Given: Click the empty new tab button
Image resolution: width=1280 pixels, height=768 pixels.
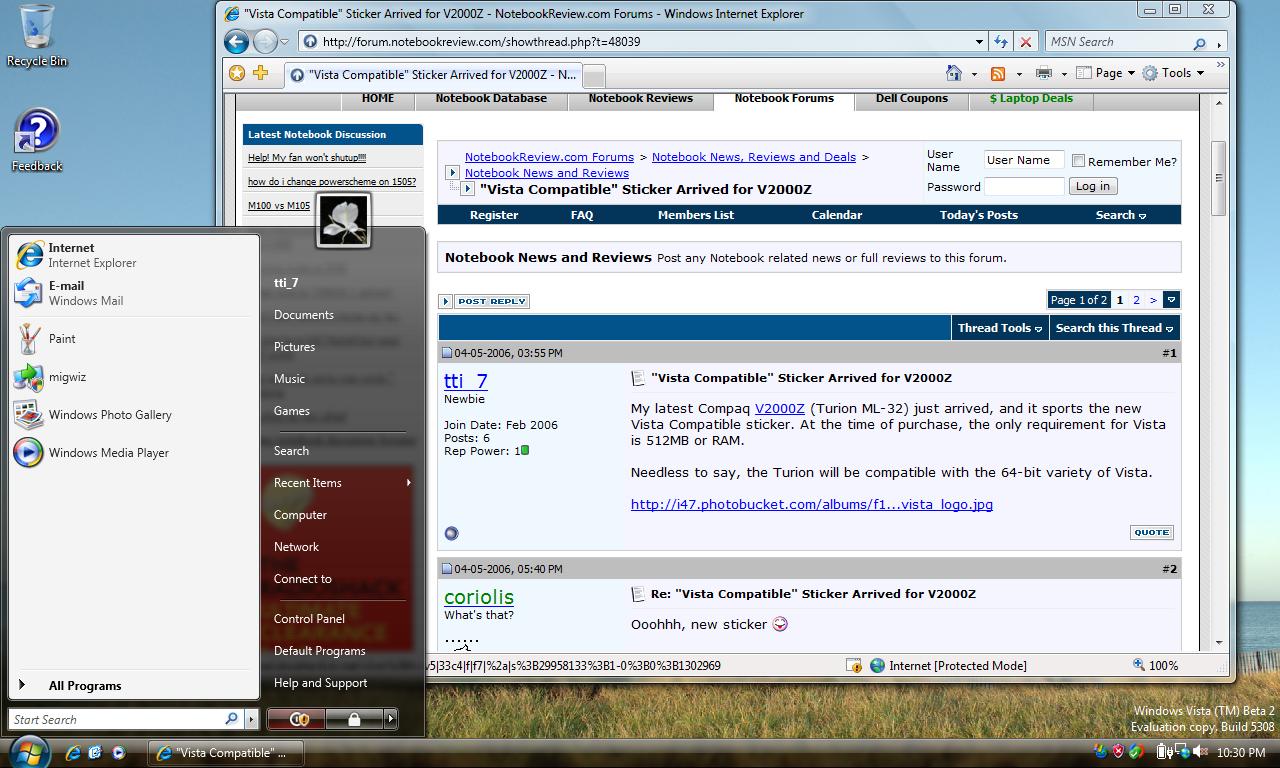Looking at the screenshot, I should [593, 77].
